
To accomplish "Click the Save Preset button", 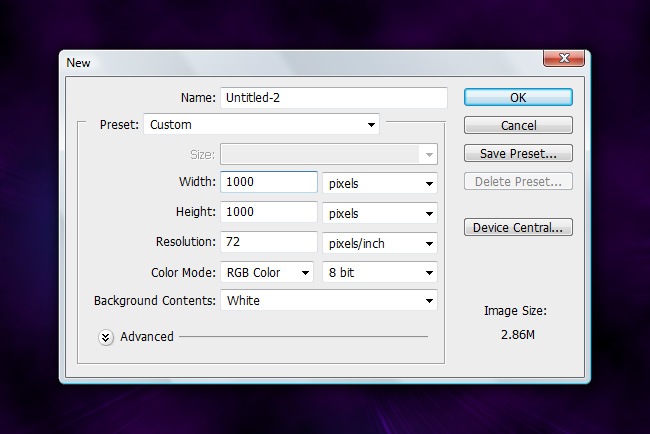I will coord(518,154).
